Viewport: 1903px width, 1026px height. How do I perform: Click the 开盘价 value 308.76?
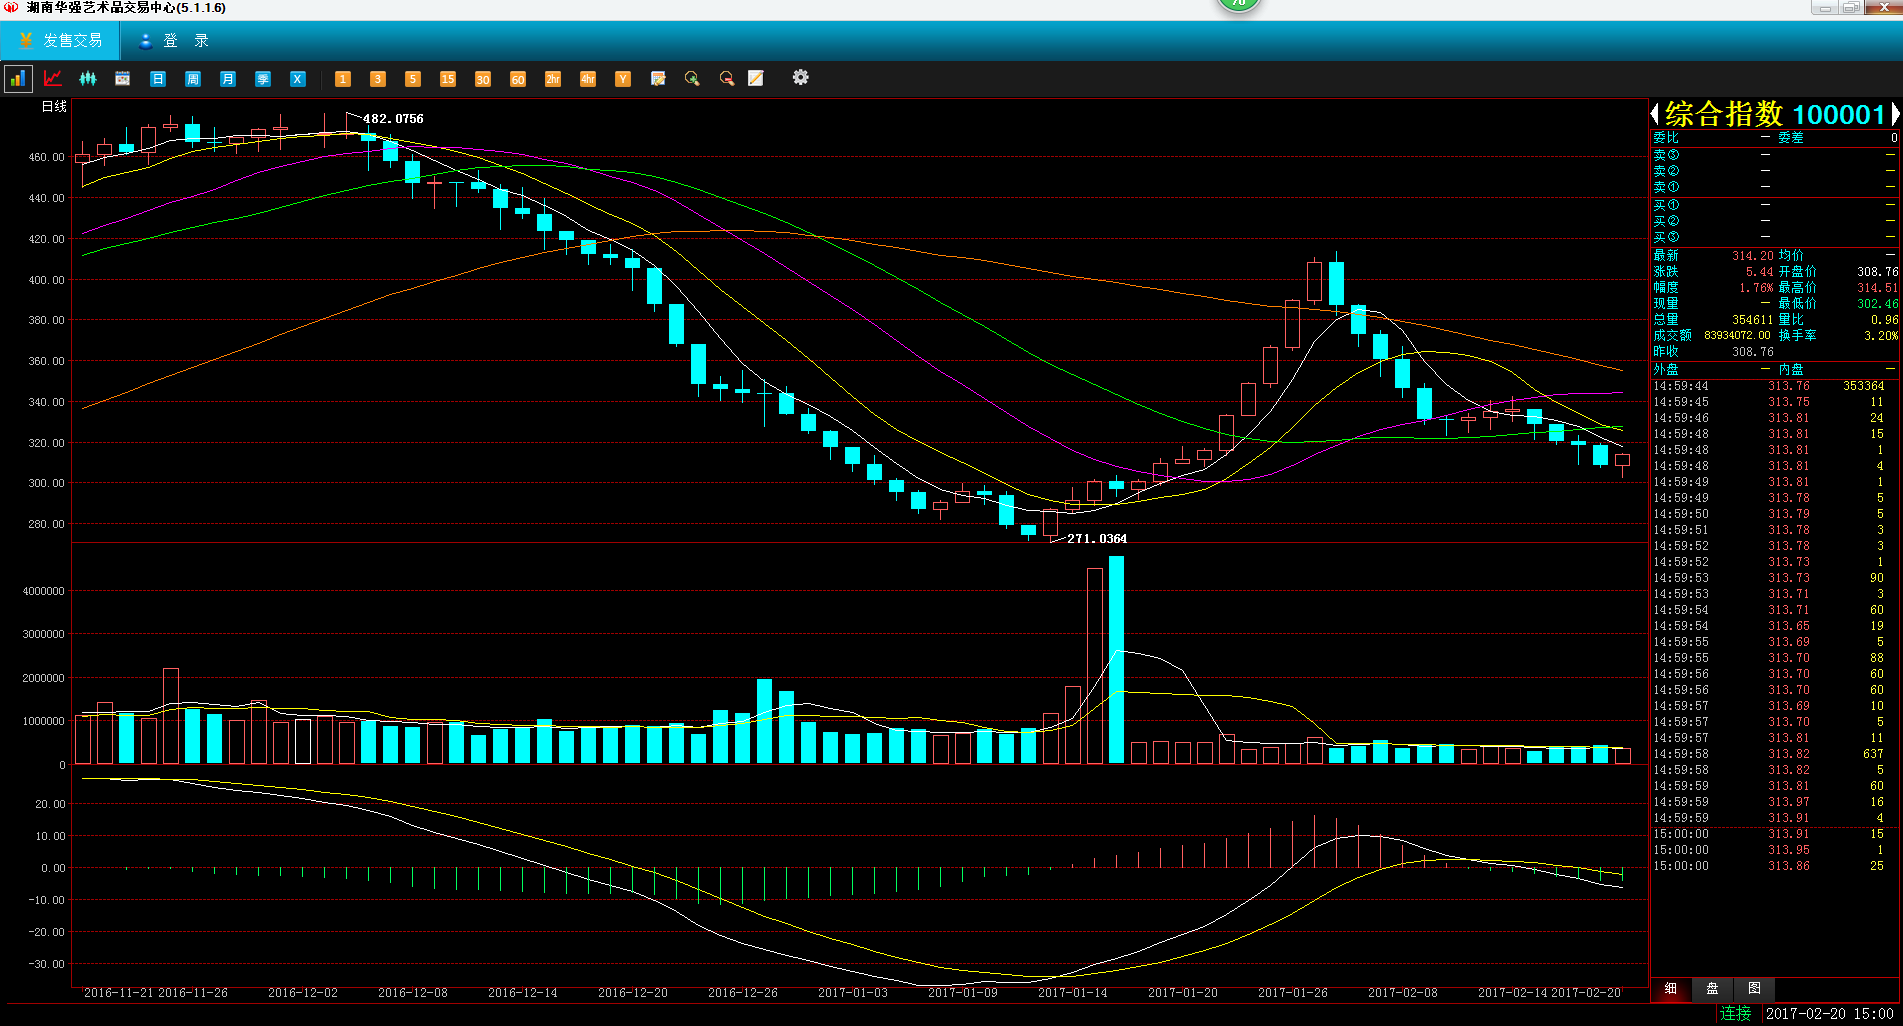tap(1877, 272)
